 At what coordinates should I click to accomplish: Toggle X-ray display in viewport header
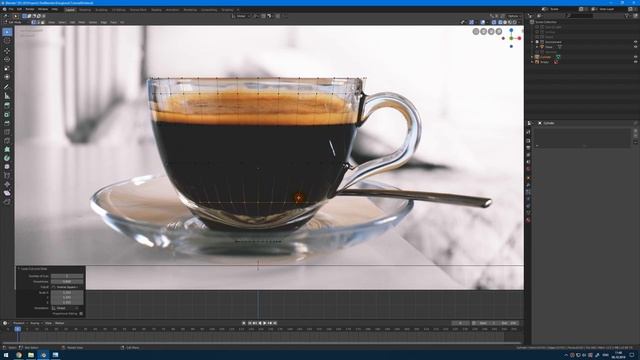point(494,22)
